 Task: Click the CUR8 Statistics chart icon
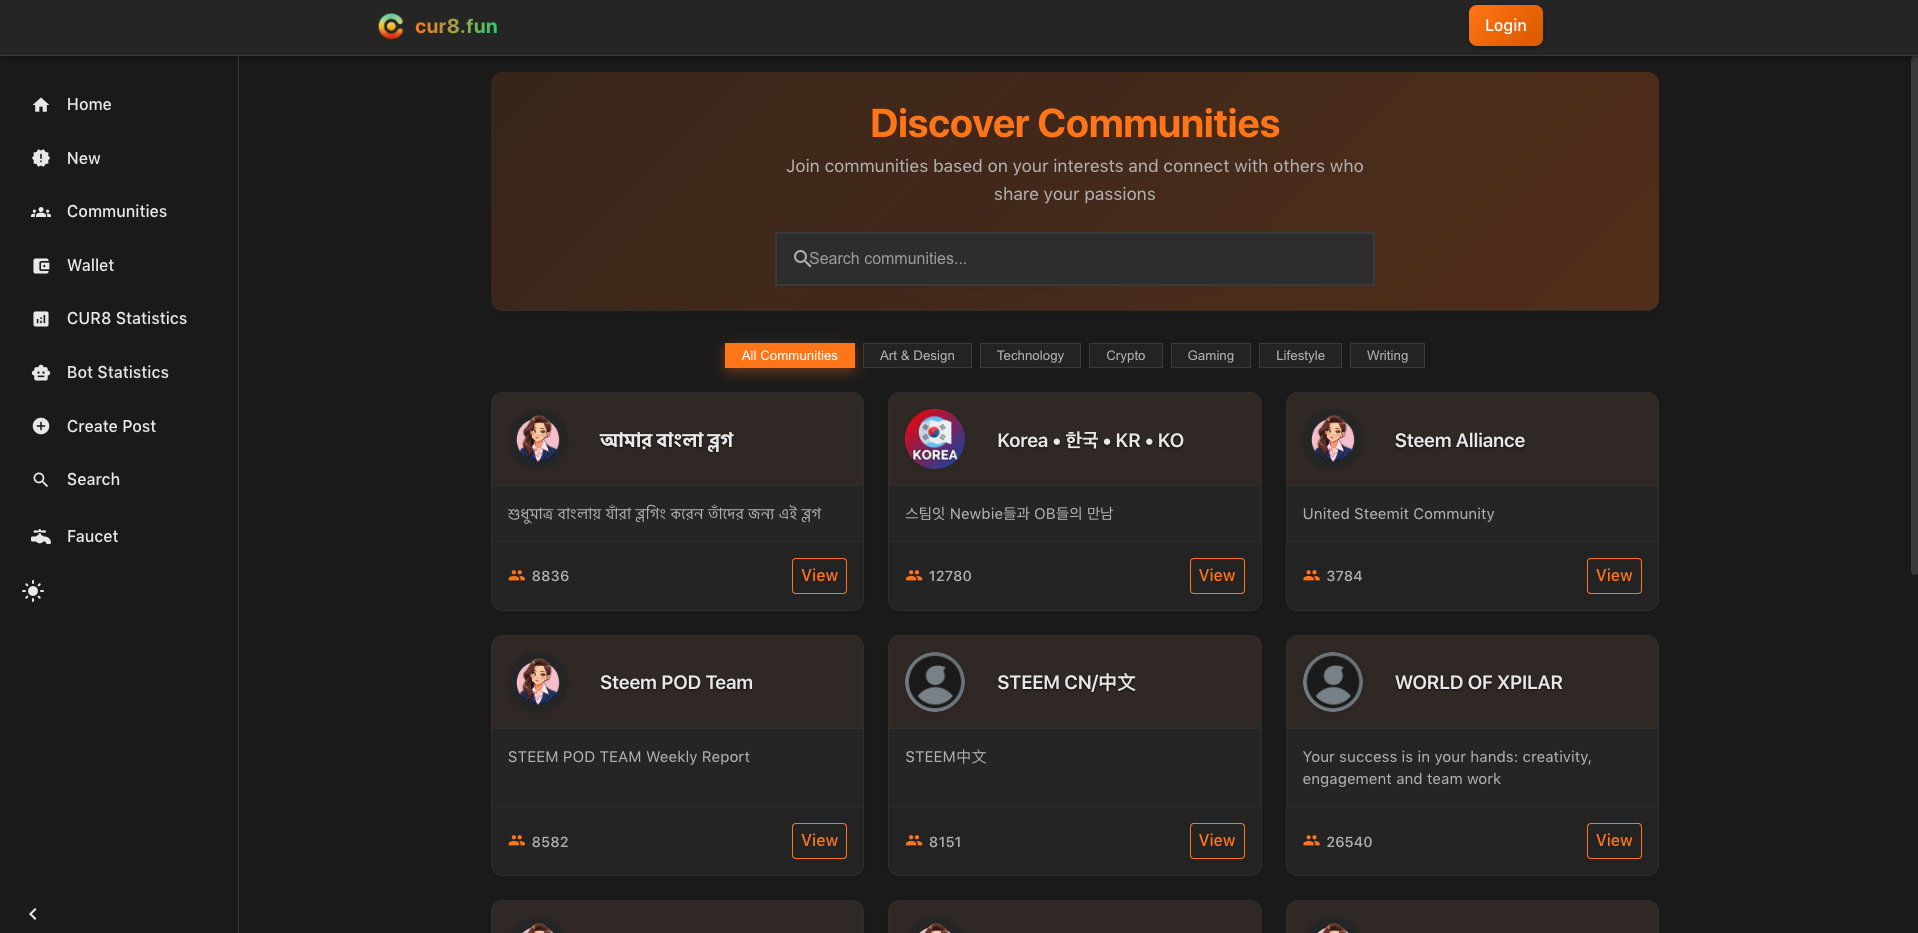click(41, 319)
